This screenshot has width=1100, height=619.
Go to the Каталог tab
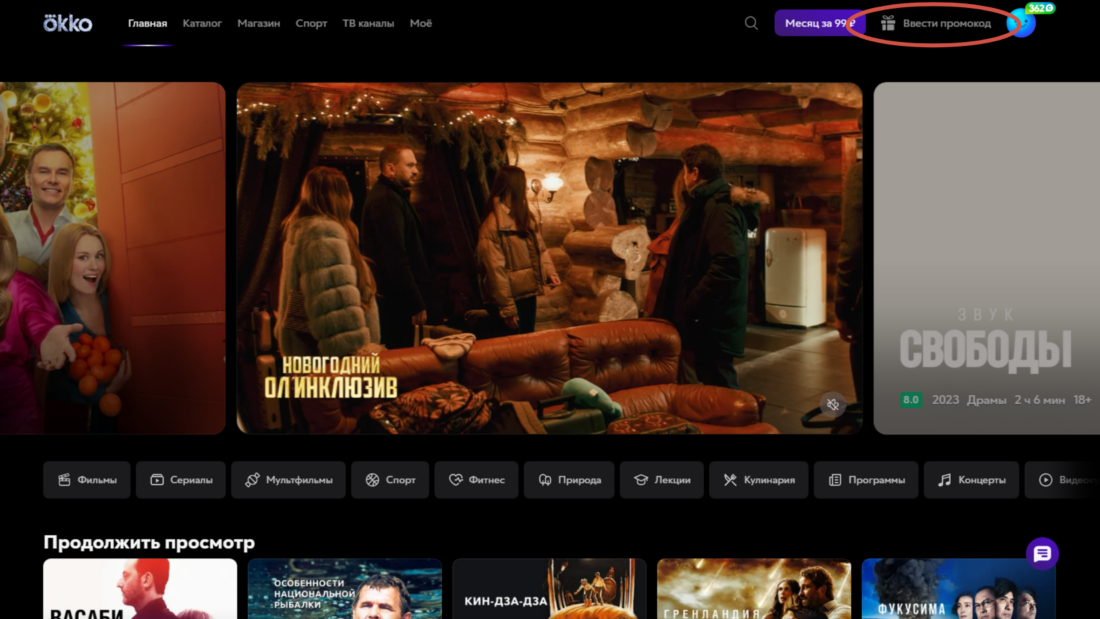(202, 23)
